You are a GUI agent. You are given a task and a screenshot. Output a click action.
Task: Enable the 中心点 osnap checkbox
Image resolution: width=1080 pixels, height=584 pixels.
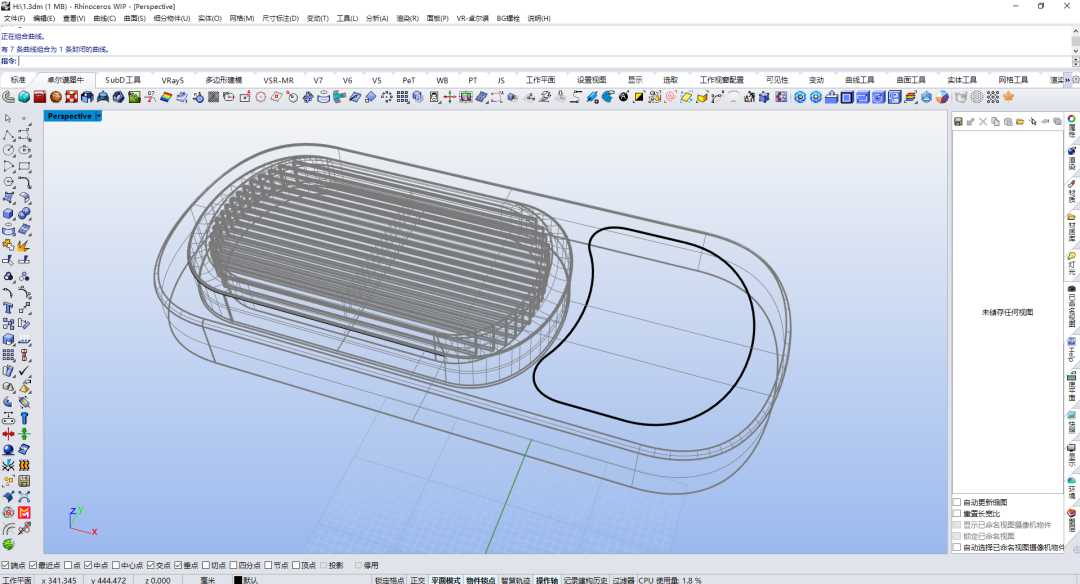pos(116,565)
